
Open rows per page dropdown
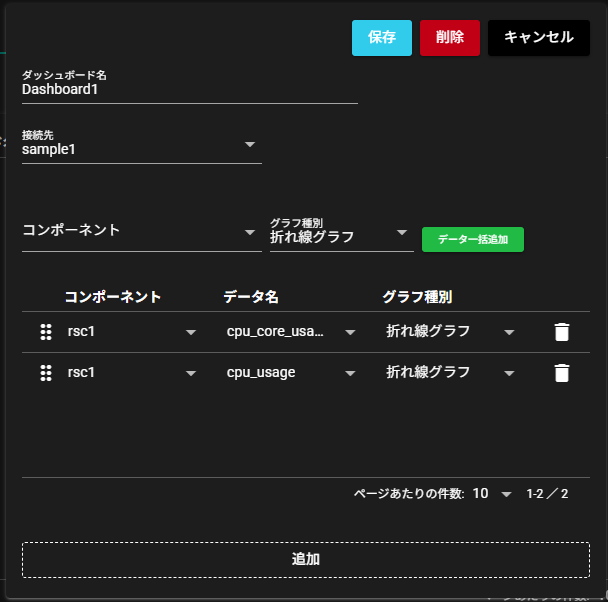(x=506, y=494)
